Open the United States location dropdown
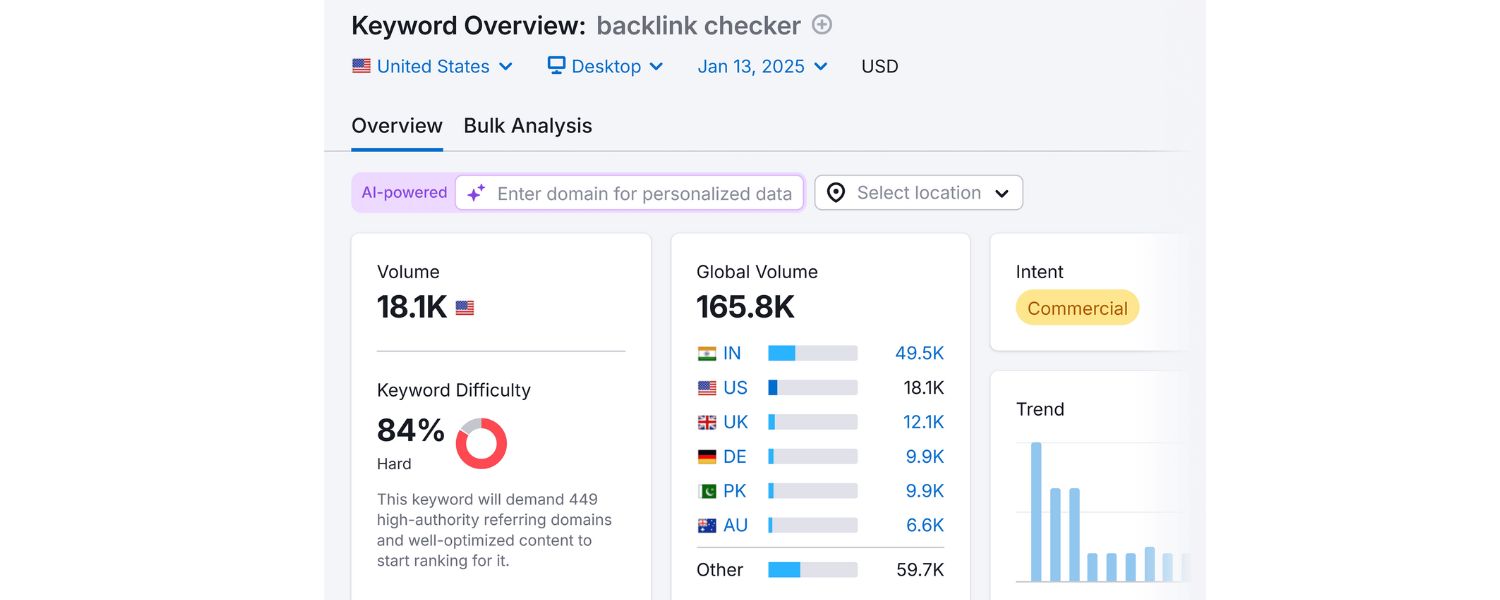The image size is (1500, 600). pyautogui.click(x=432, y=66)
